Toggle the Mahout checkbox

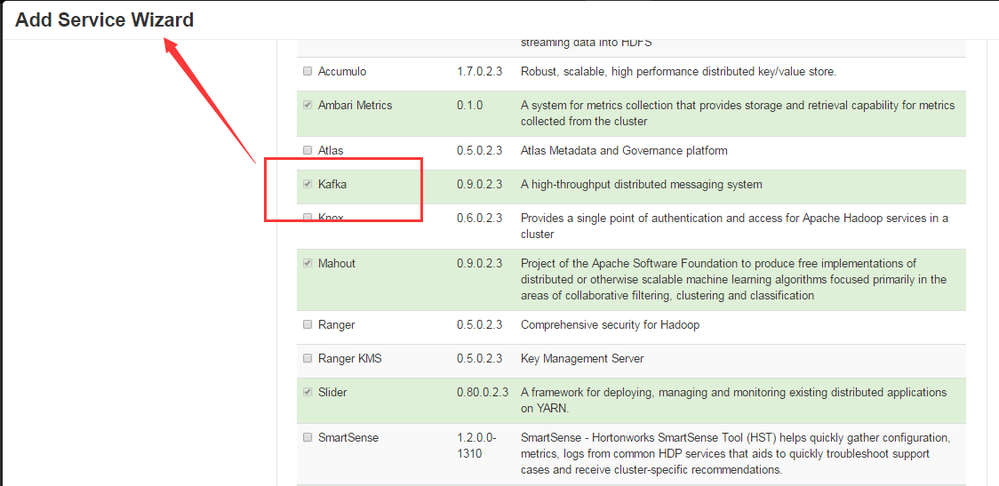pyautogui.click(x=308, y=263)
